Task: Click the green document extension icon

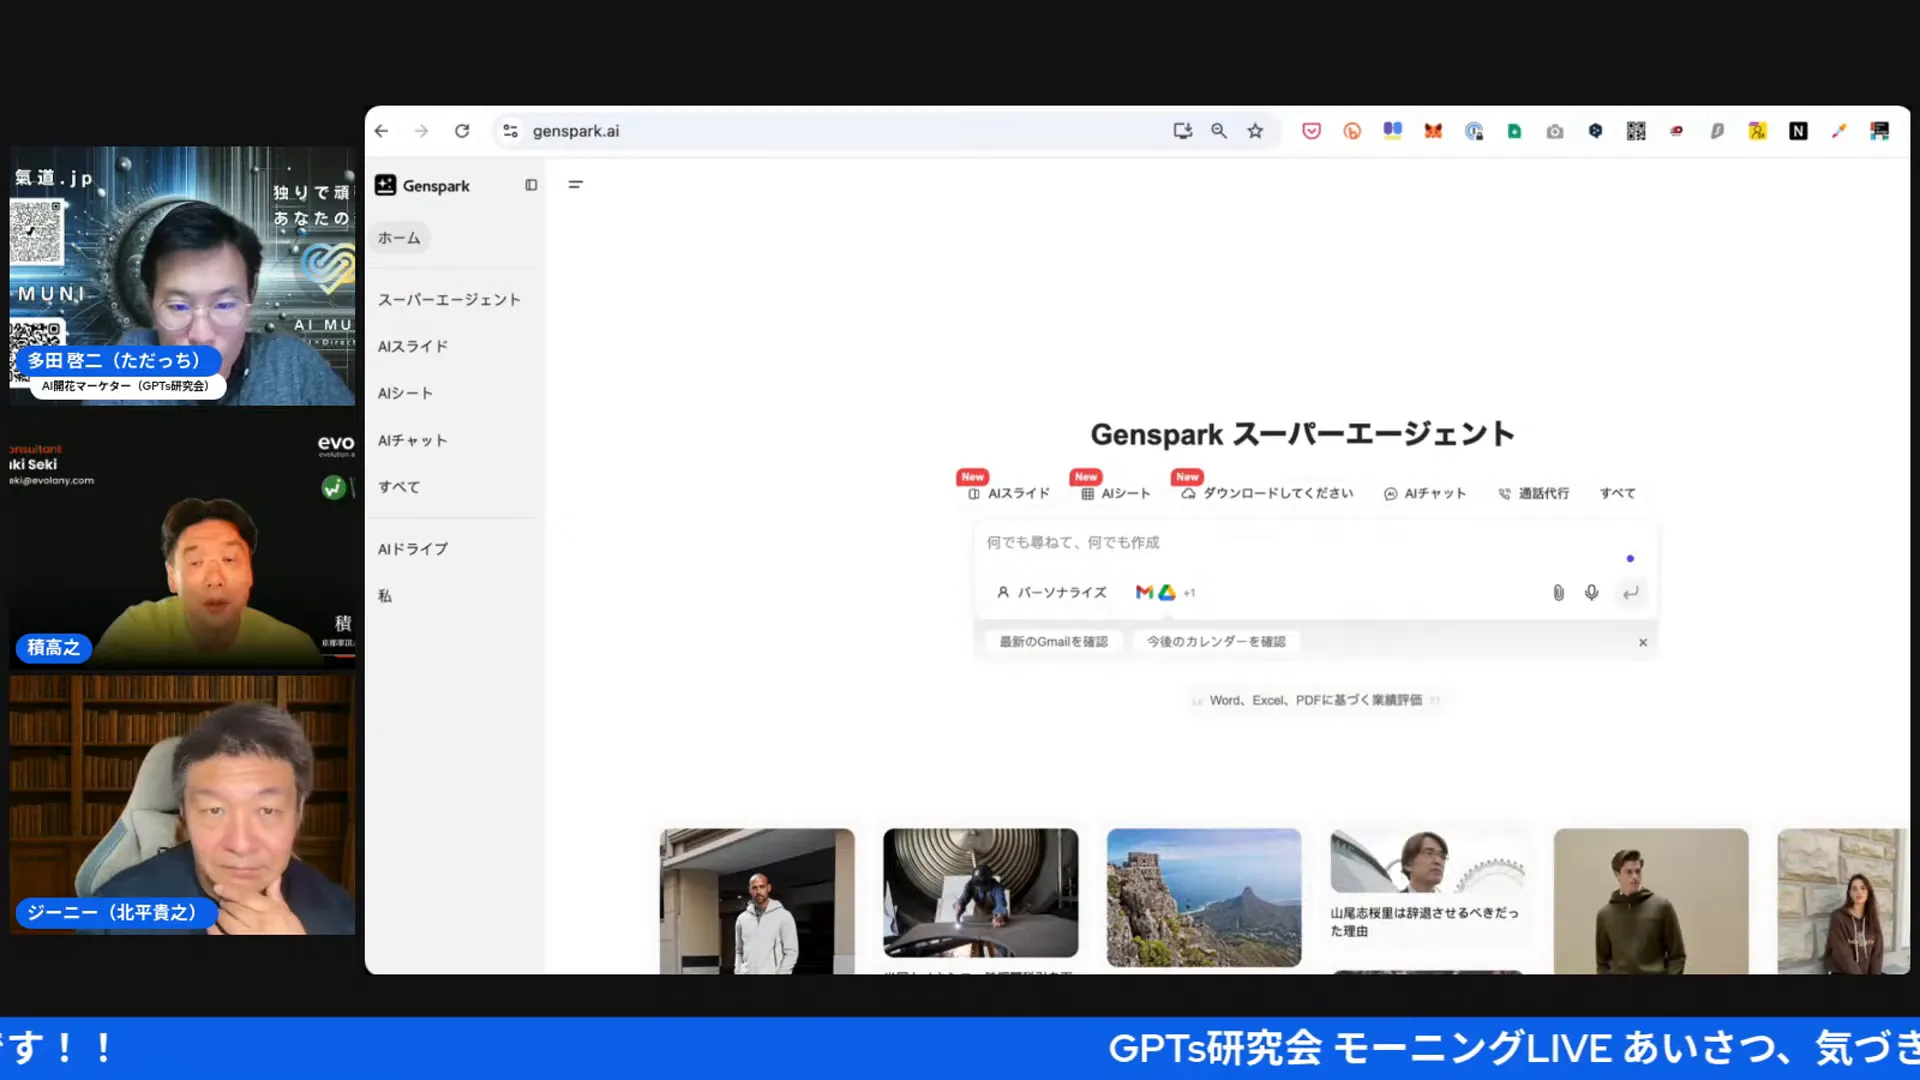Action: click(1514, 131)
